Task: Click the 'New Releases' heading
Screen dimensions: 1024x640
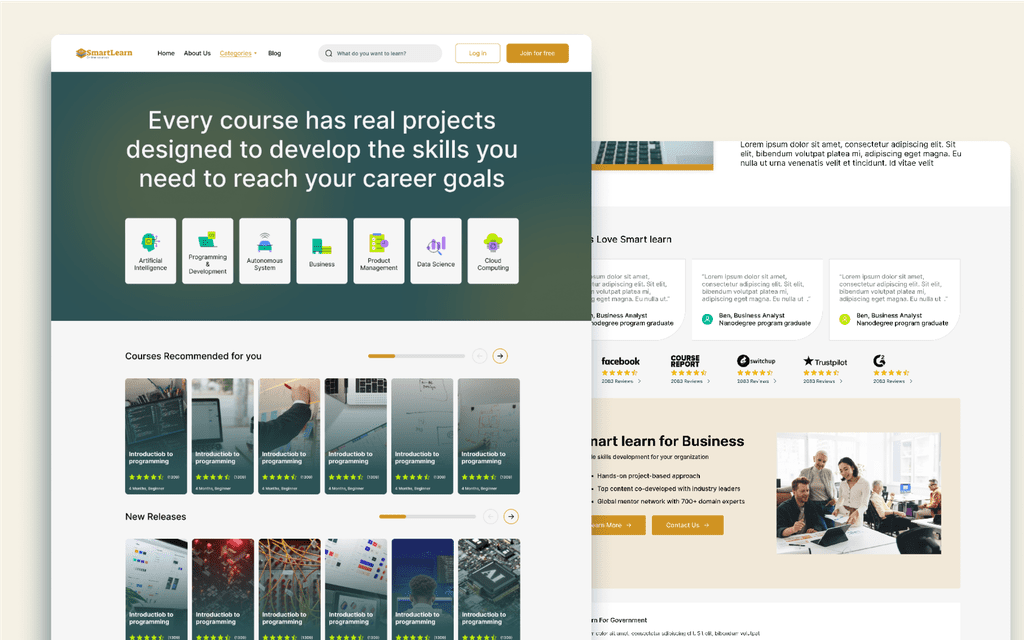Action: [155, 517]
